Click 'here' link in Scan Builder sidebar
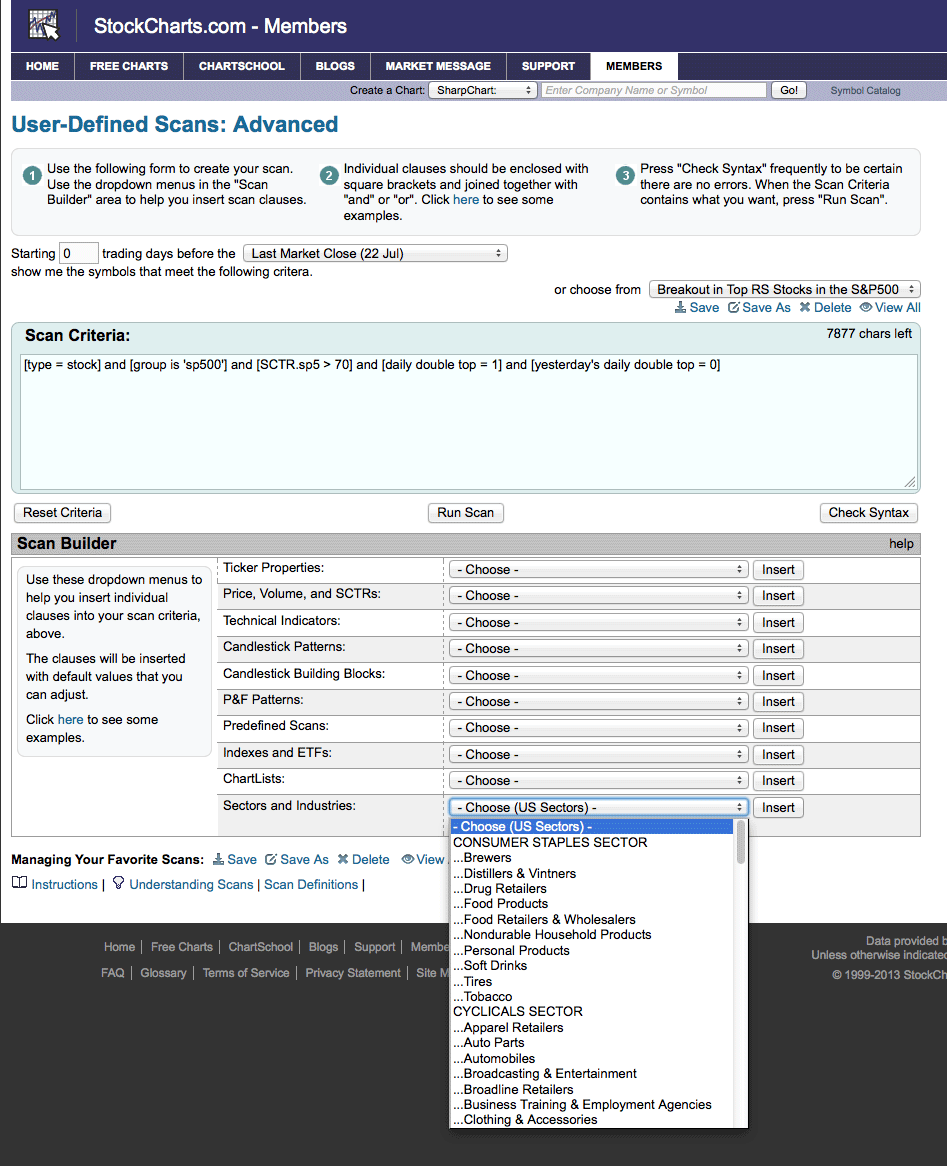The image size is (947, 1166). 71,720
